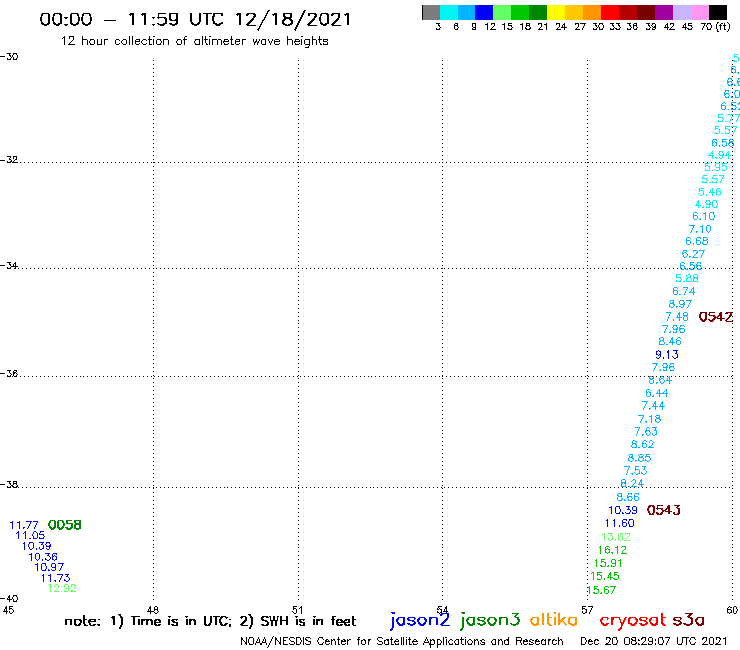This screenshot has height=650, width=740.
Task: Click the note about UTC time and SWH feet
Action: (x=210, y=621)
